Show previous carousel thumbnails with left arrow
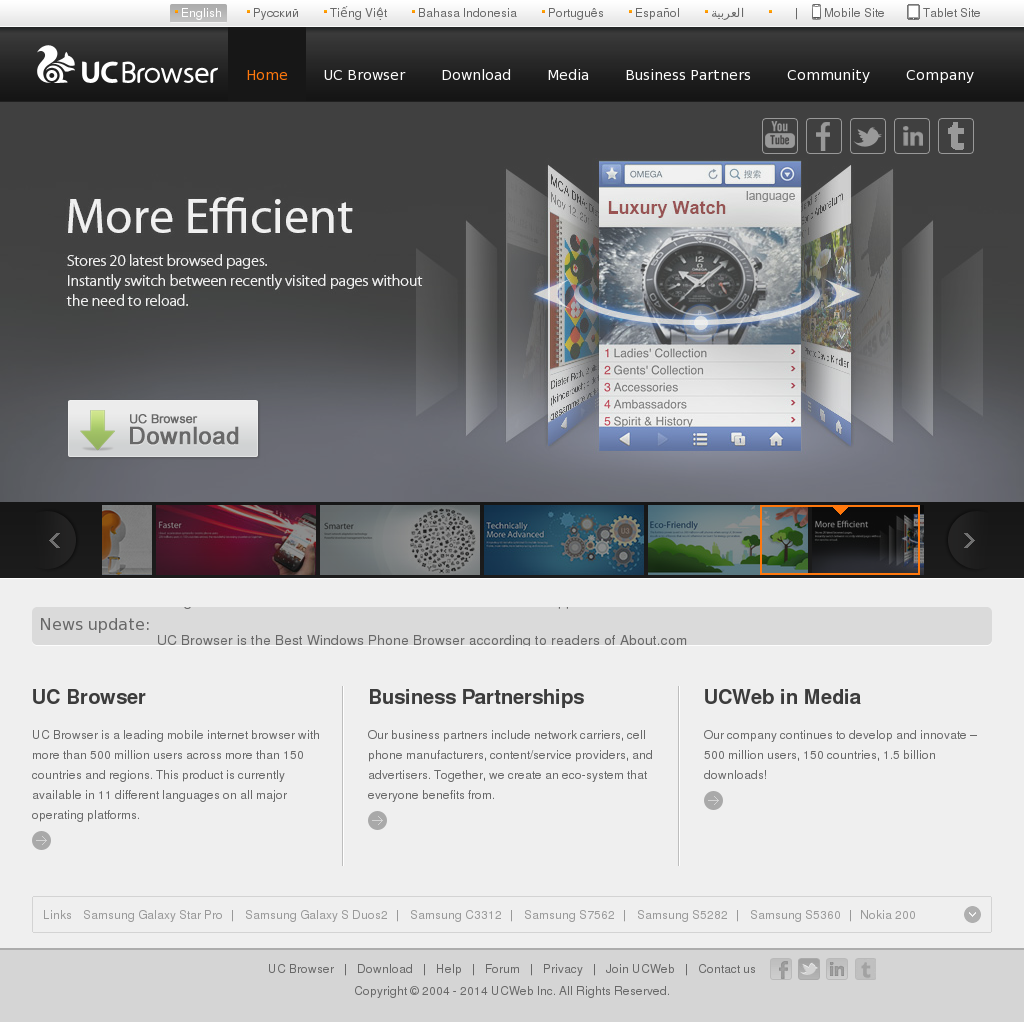This screenshot has height=1022, width=1024. tap(55, 540)
